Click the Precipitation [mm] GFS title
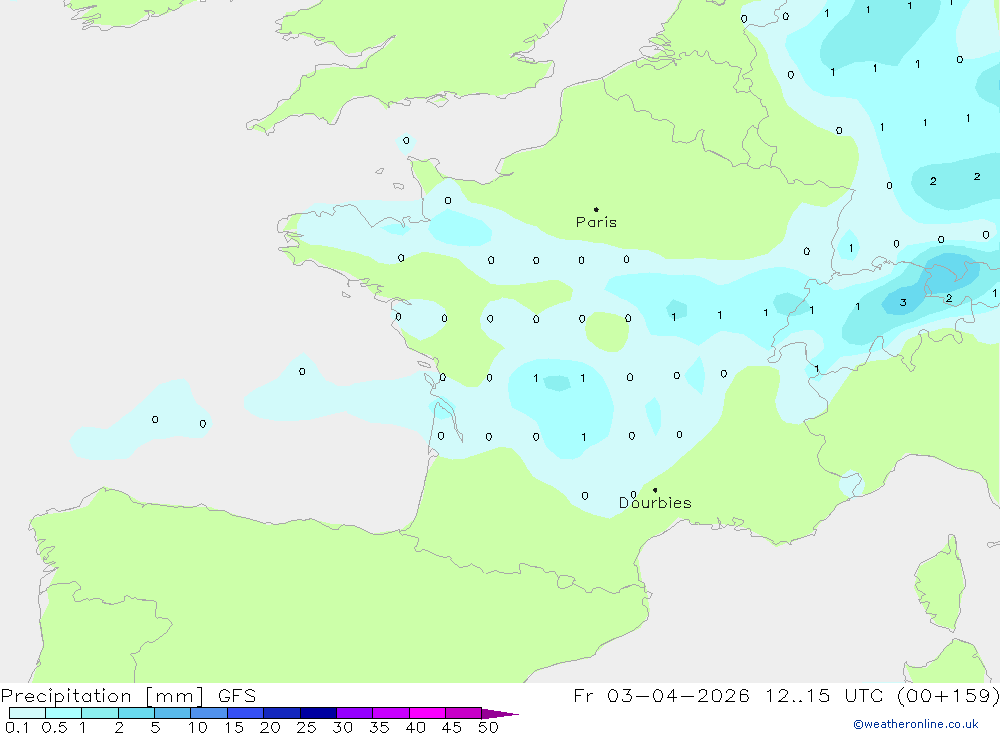The width and height of the screenshot is (1000, 733). tap(128, 695)
